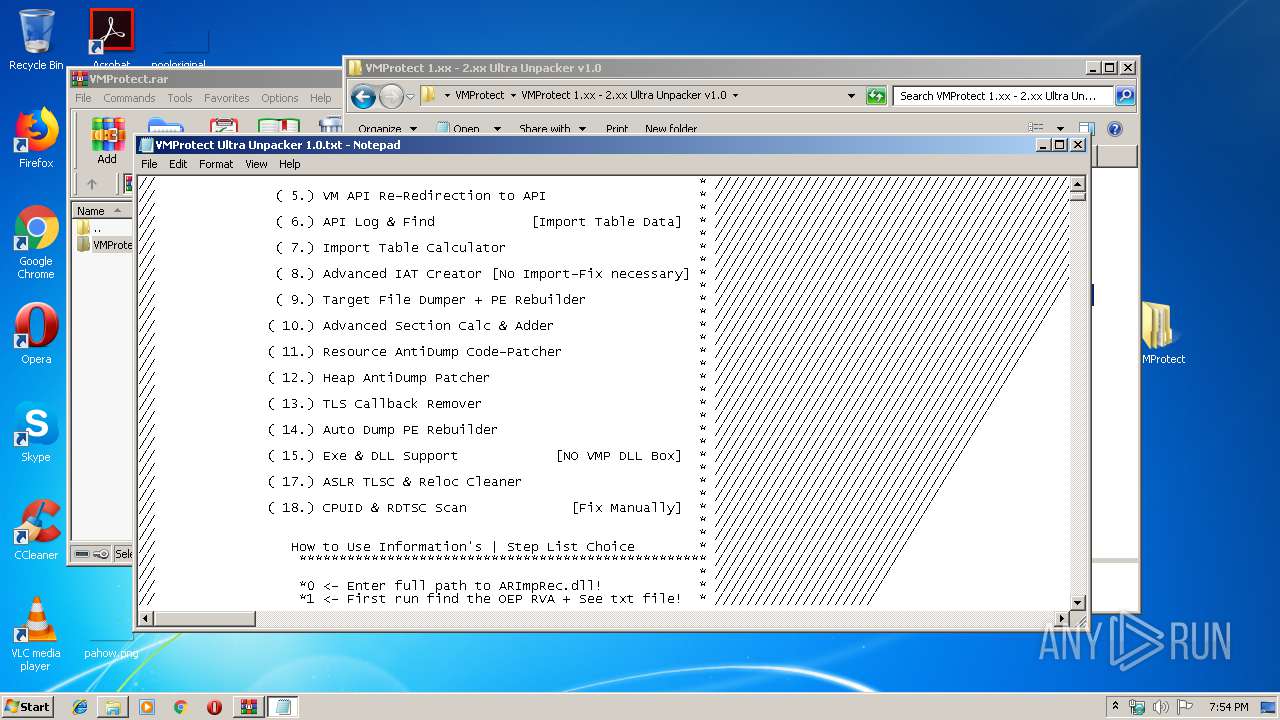The height and width of the screenshot is (720, 1280).
Task: Expand Explorer address history dropdown
Action: pyautogui.click(x=851, y=96)
